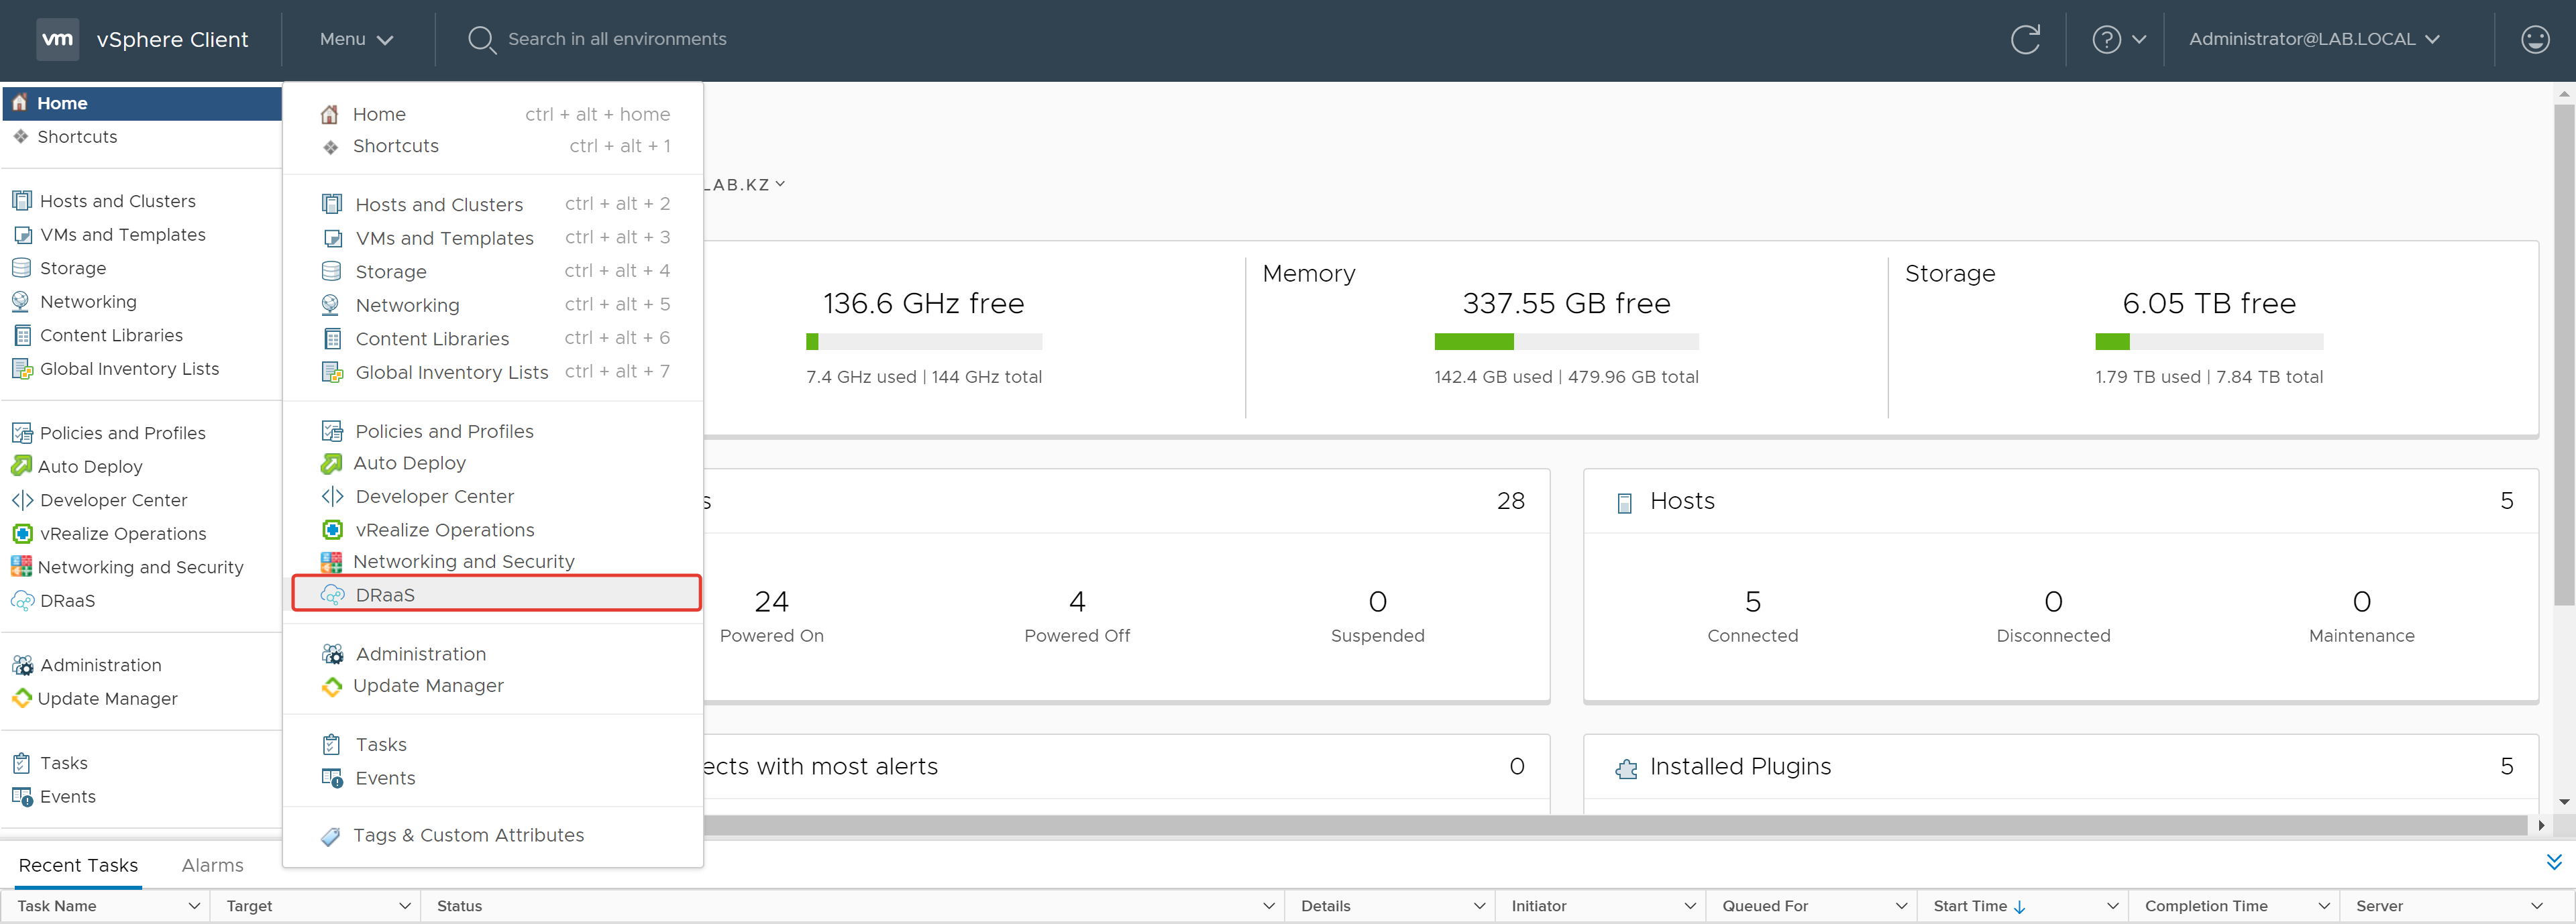Open Target column filter dropdown

click(x=405, y=906)
